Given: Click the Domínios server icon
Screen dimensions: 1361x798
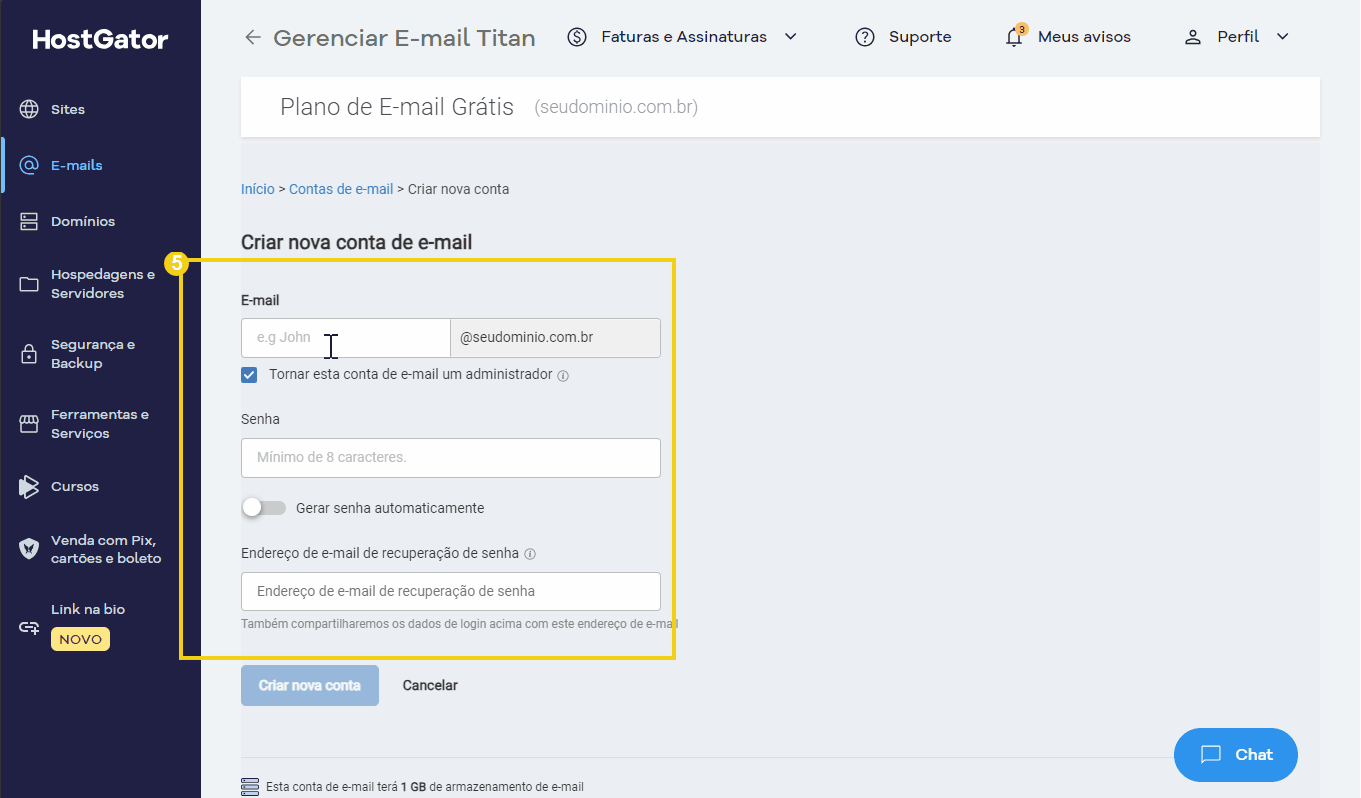Looking at the screenshot, I should pyautogui.click(x=29, y=221).
